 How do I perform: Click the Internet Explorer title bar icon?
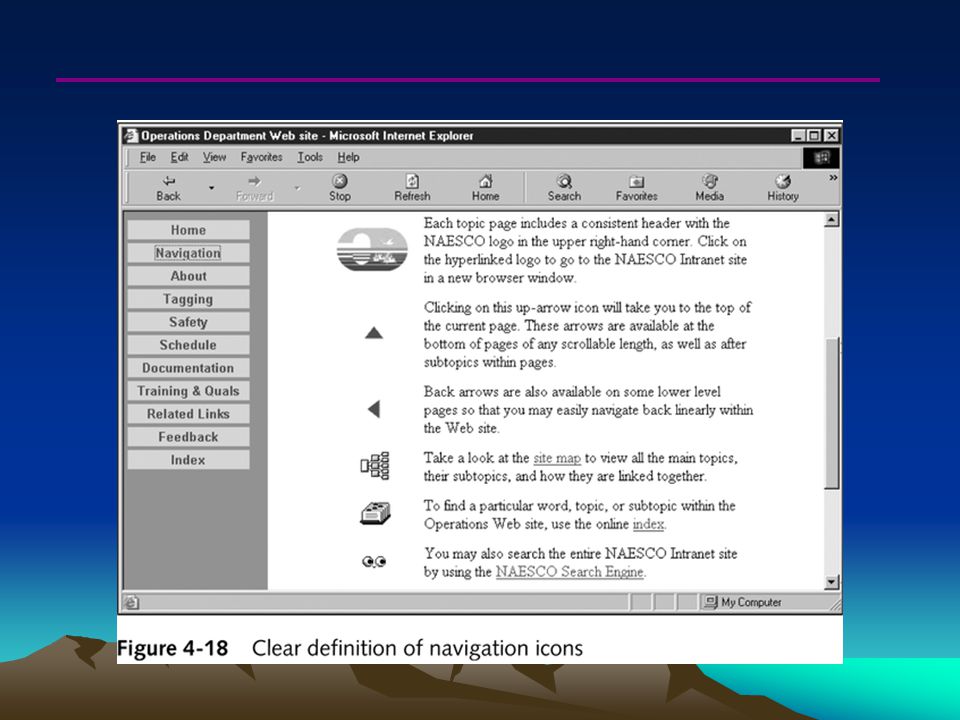(130, 136)
